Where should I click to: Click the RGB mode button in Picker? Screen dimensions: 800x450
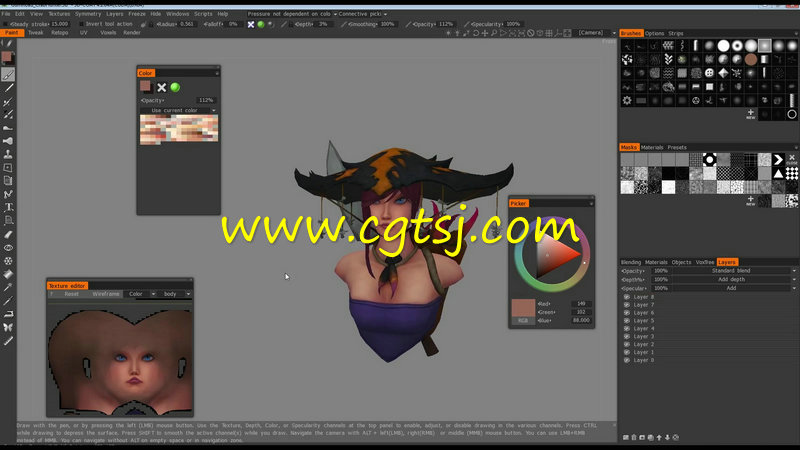pyautogui.click(x=523, y=320)
